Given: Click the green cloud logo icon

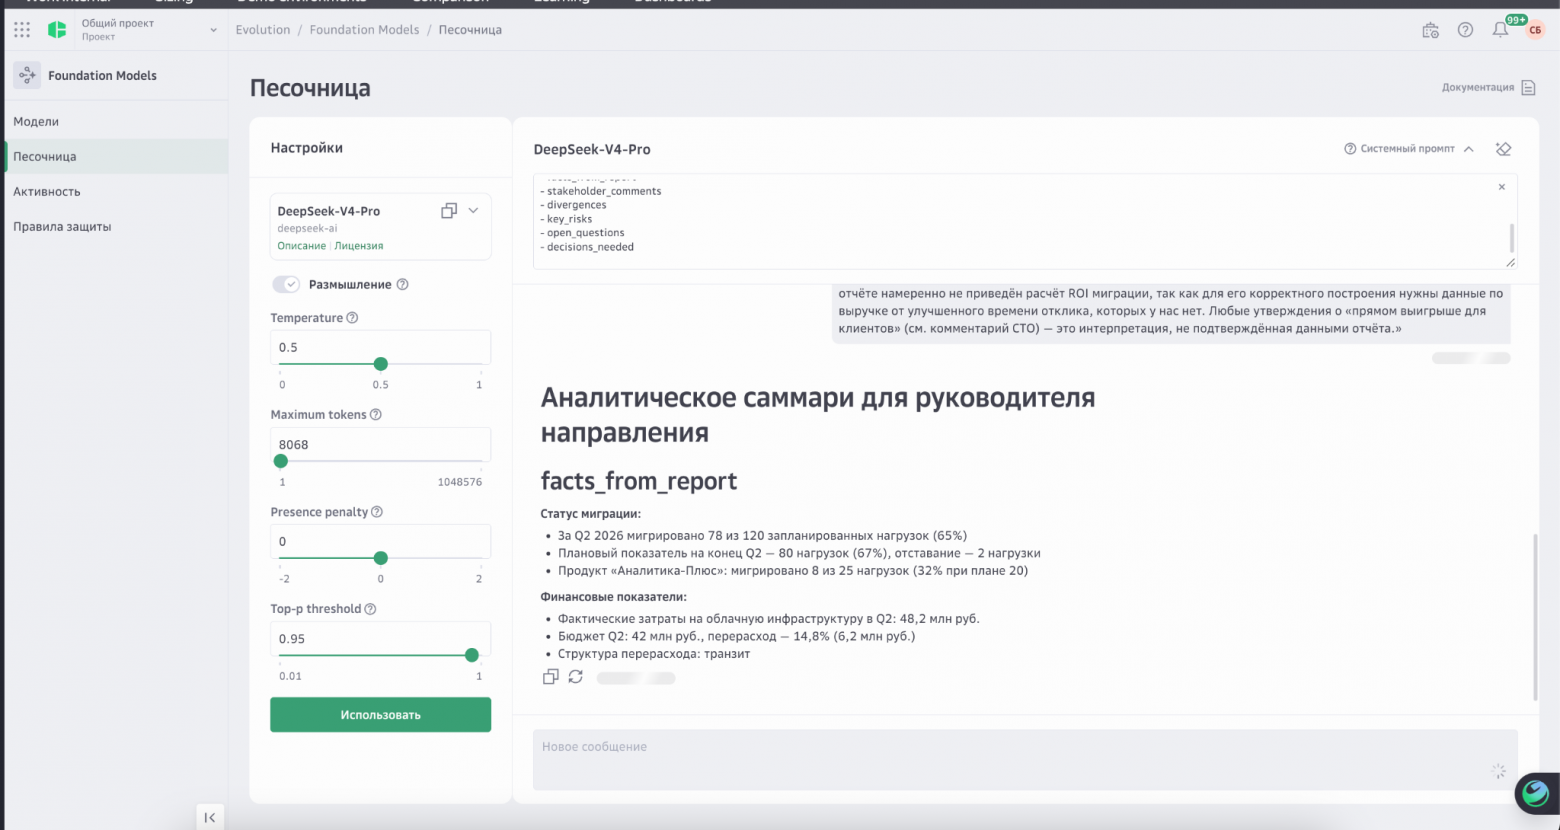Looking at the screenshot, I should pyautogui.click(x=57, y=30).
